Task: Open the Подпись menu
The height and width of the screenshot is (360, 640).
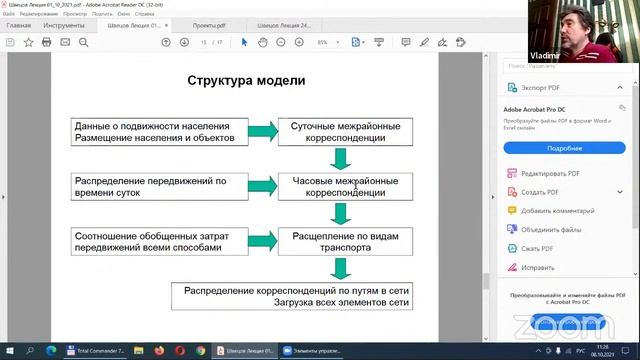Action: (102, 14)
